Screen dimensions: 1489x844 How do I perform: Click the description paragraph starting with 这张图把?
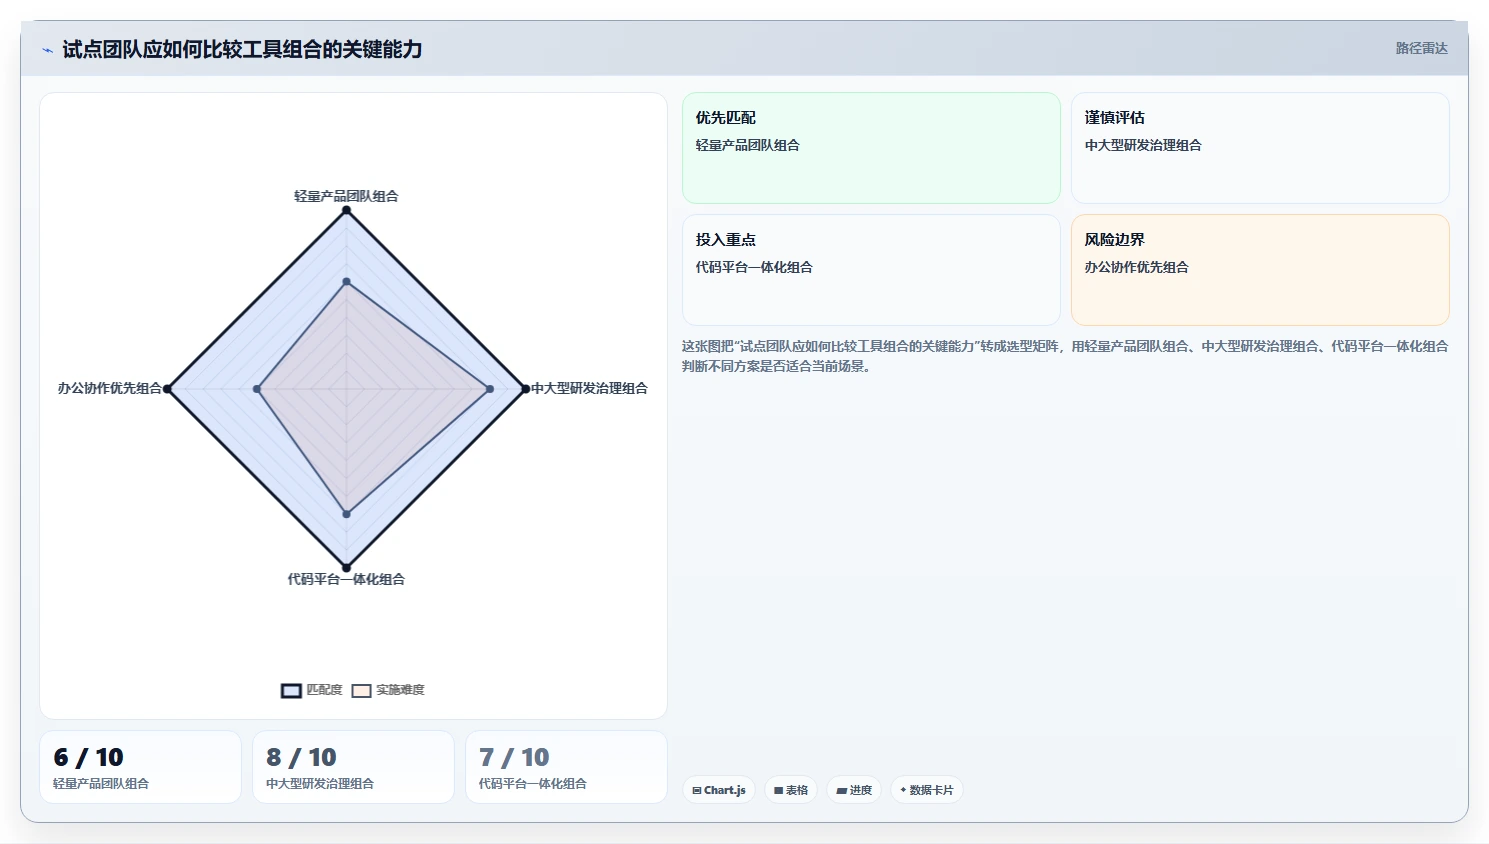[1065, 356]
